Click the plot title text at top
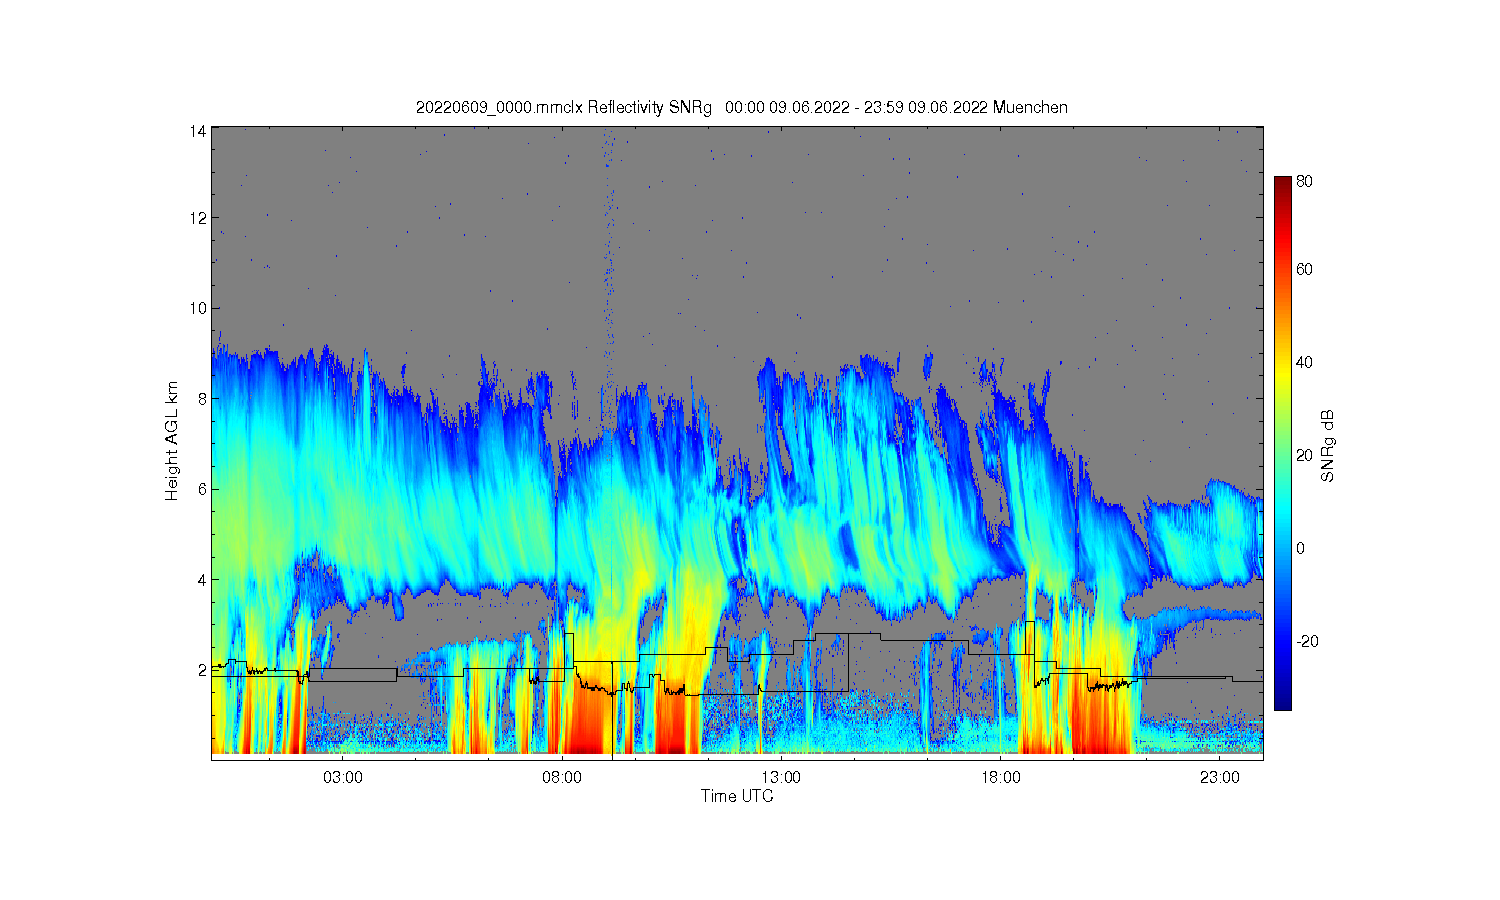The width and height of the screenshot is (1500, 900). [742, 107]
